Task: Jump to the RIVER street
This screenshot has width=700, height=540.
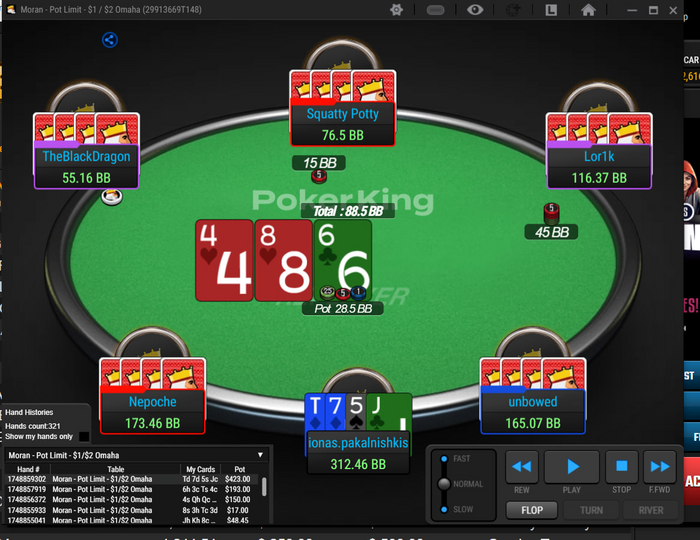Action: 650,510
